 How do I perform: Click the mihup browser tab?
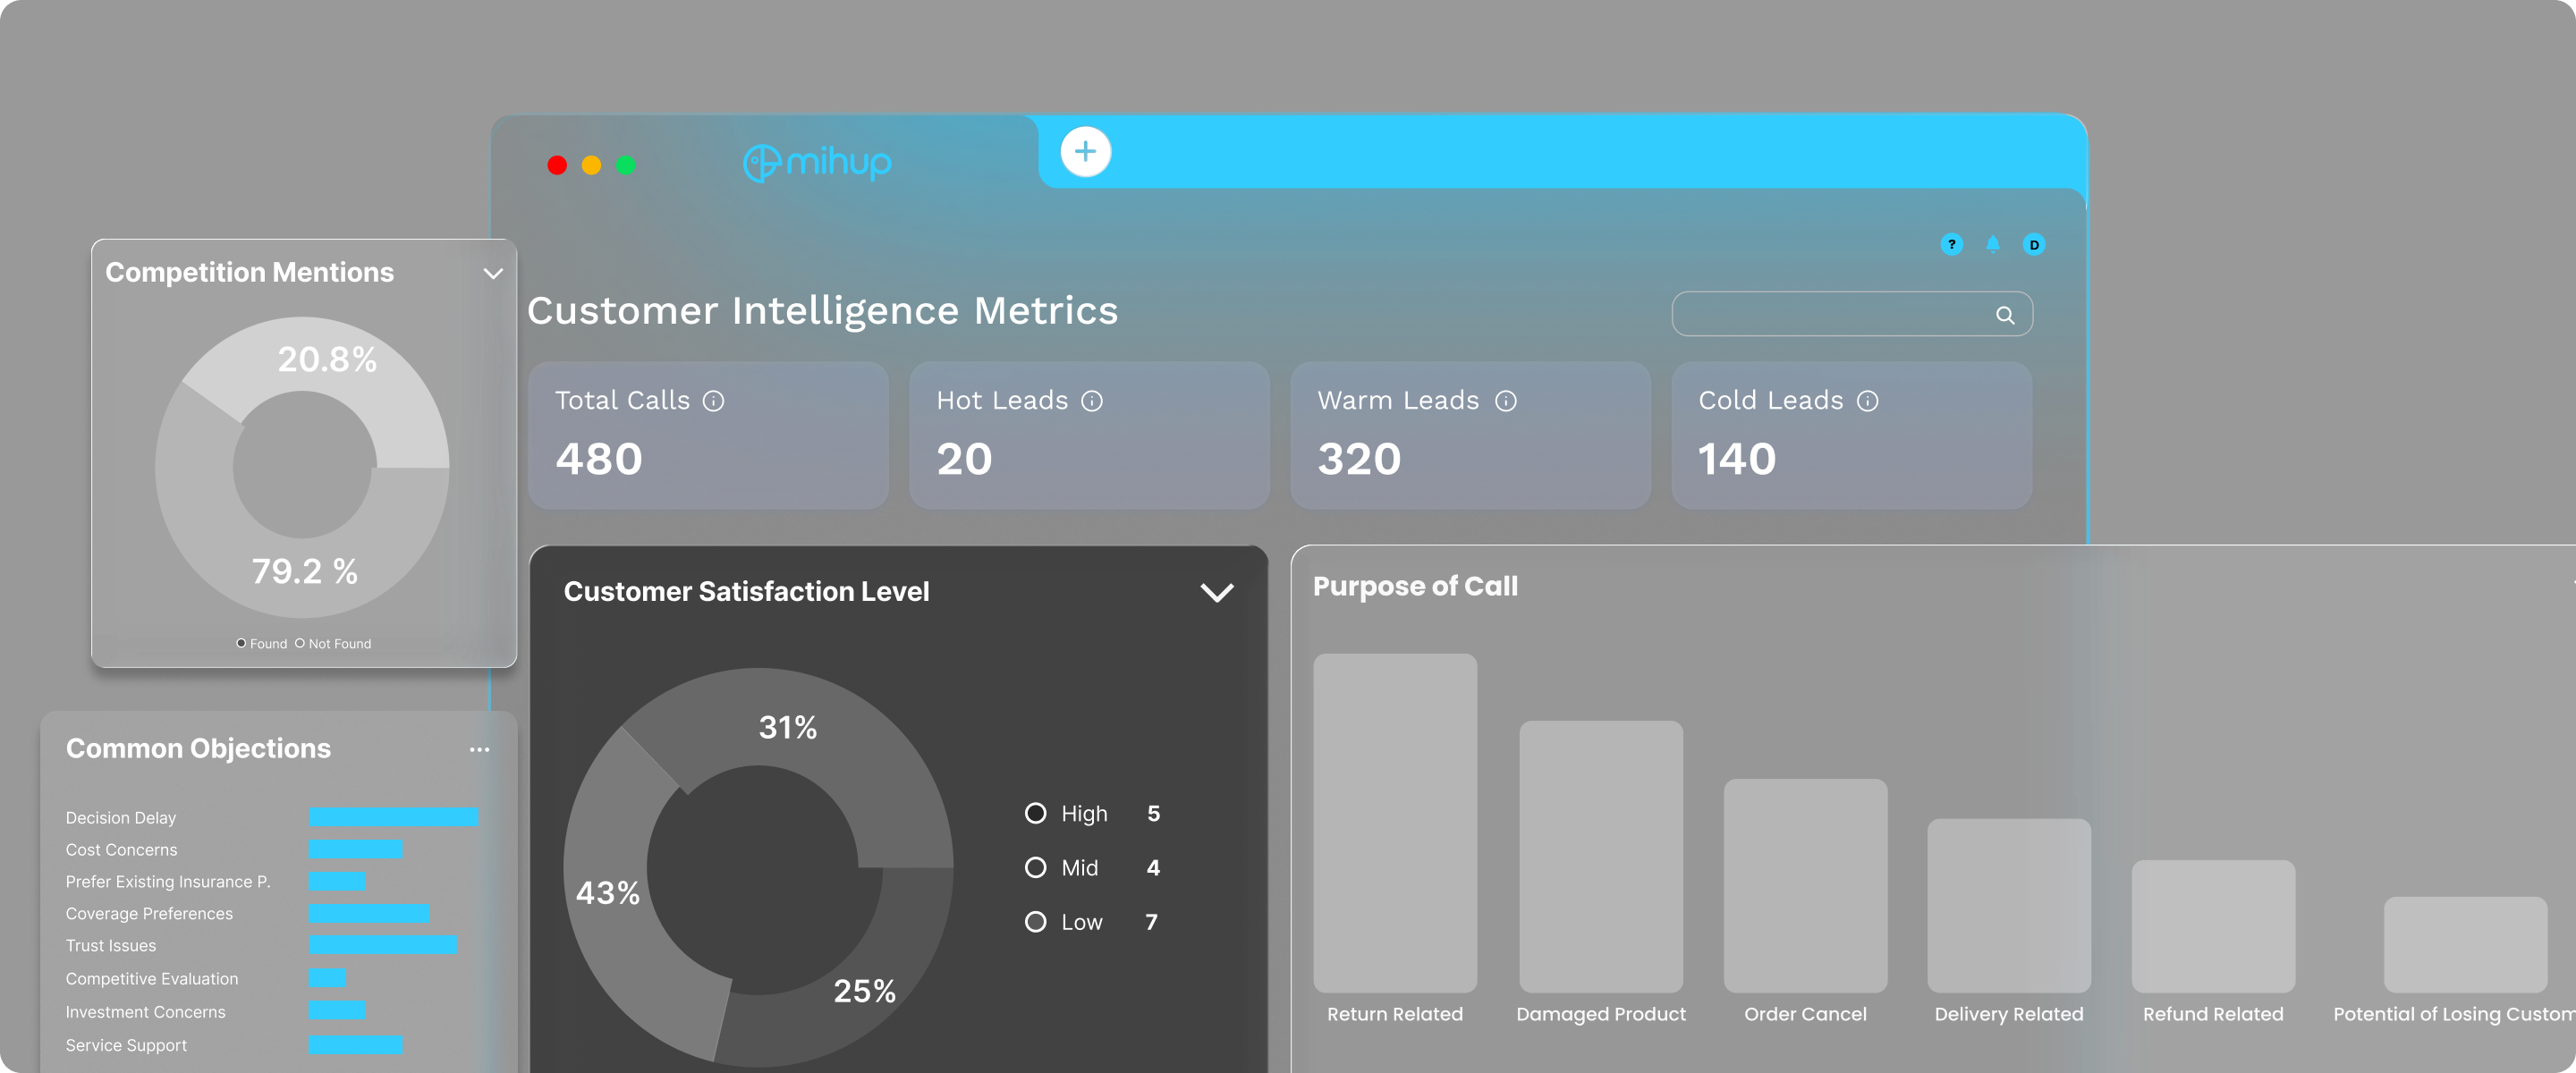[x=817, y=162]
